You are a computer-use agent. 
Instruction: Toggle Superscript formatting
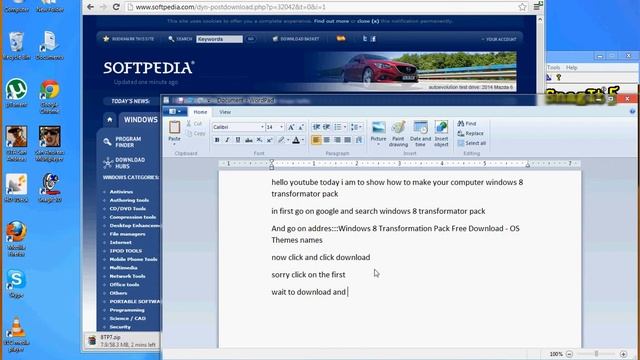269,140
